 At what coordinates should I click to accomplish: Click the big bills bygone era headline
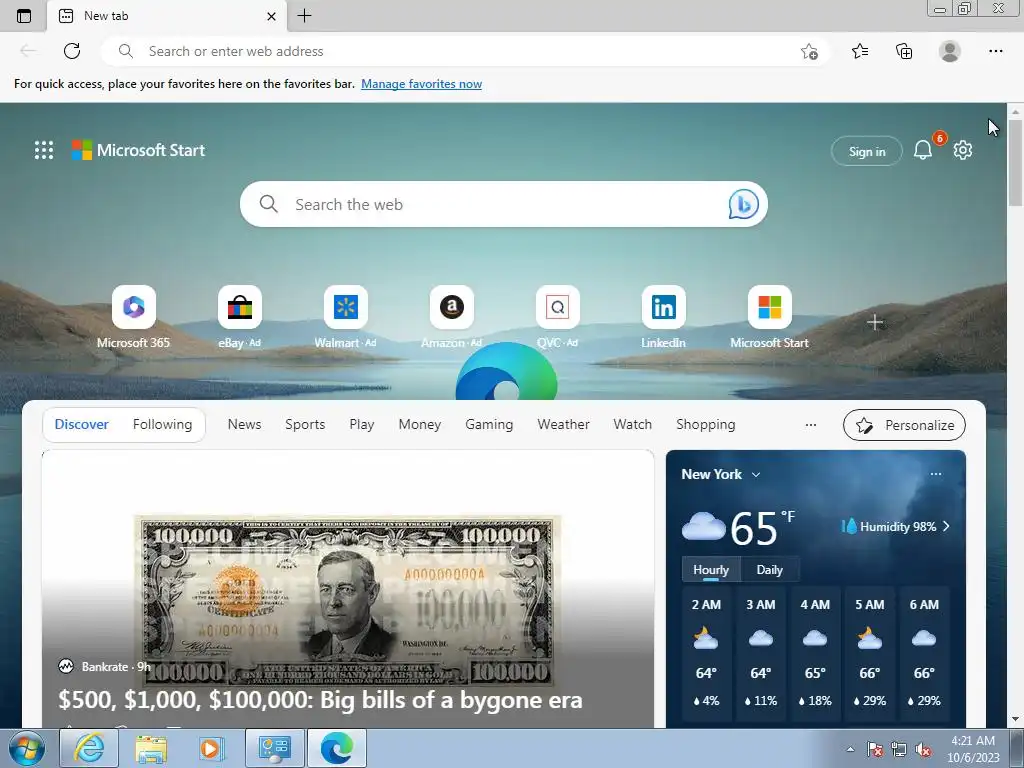click(x=320, y=700)
